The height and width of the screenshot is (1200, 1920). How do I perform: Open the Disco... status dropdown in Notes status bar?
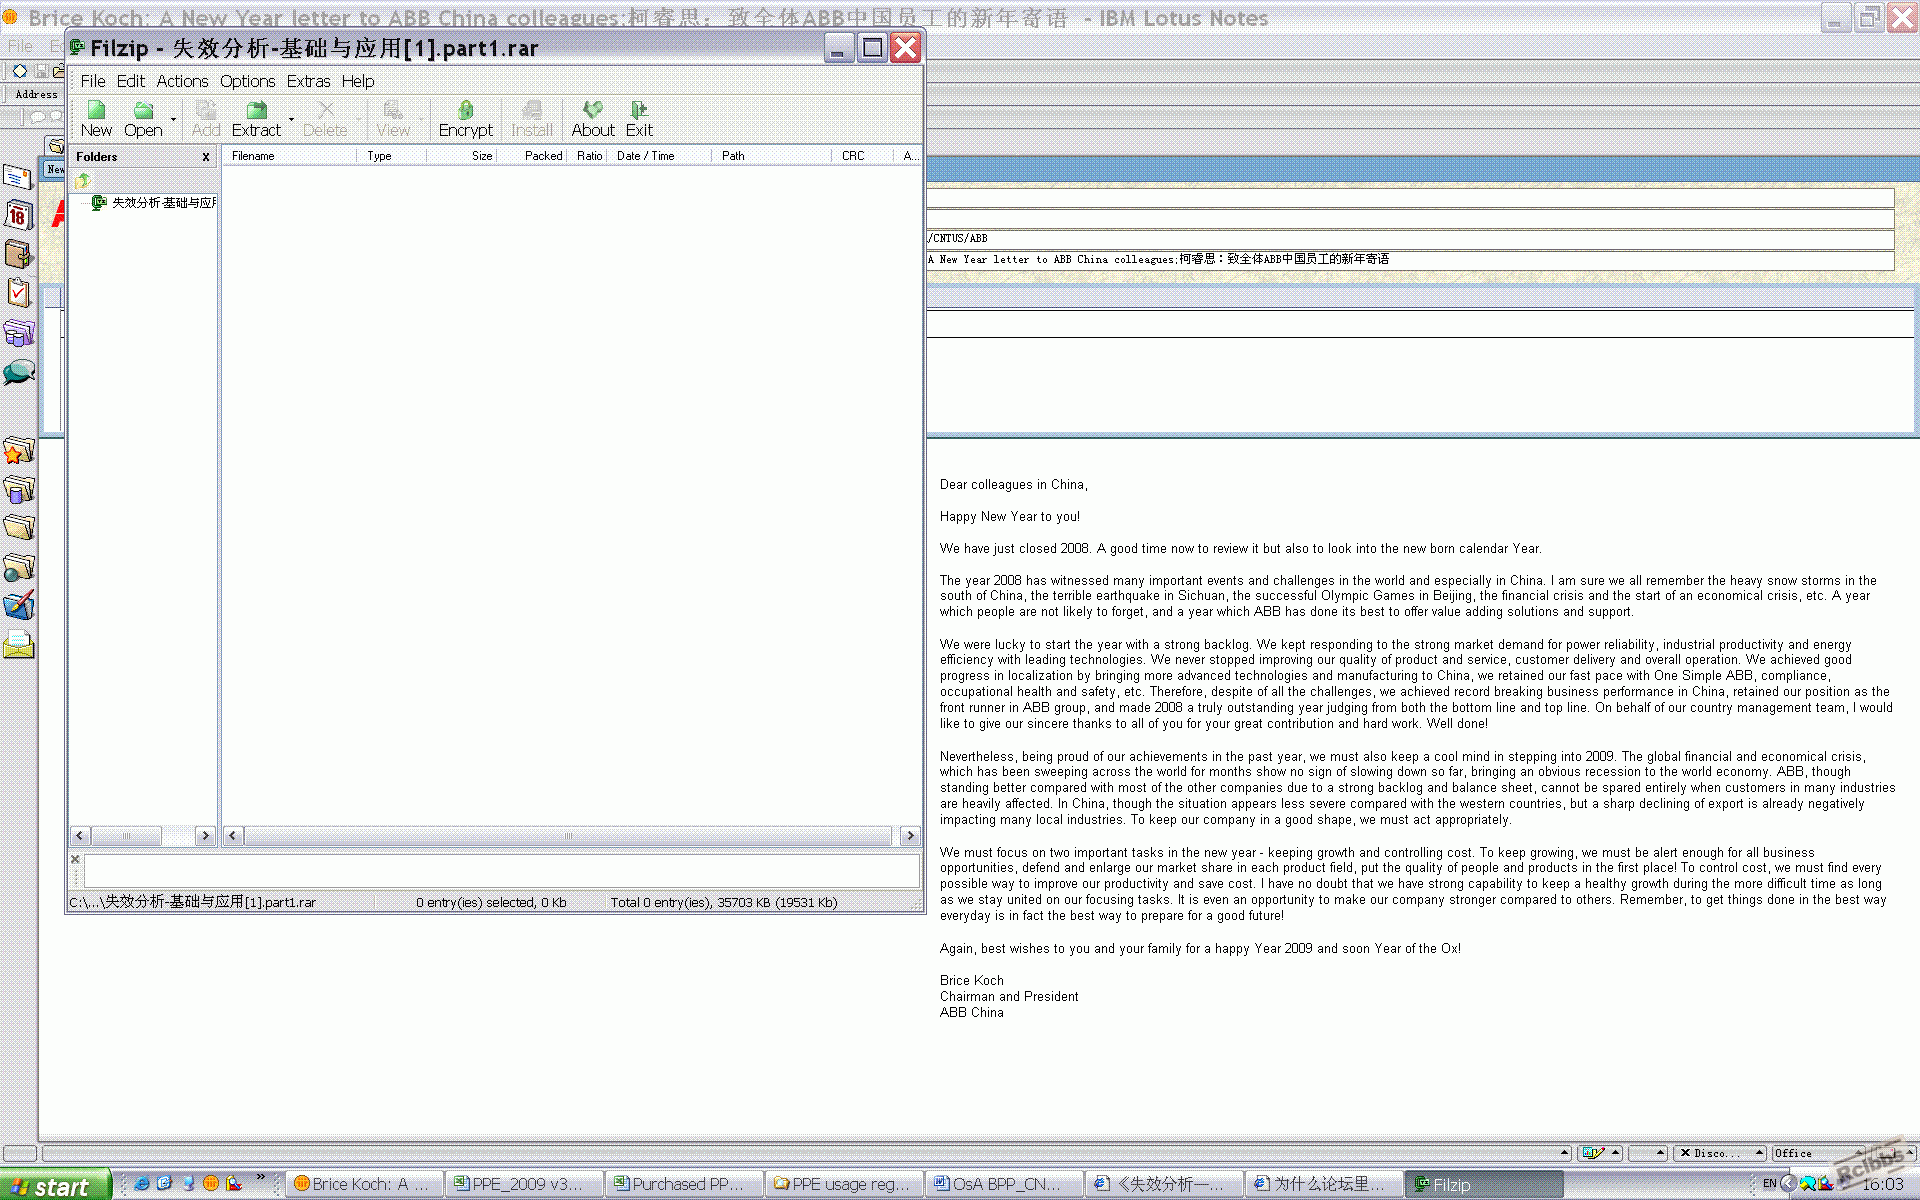click(x=1720, y=1153)
